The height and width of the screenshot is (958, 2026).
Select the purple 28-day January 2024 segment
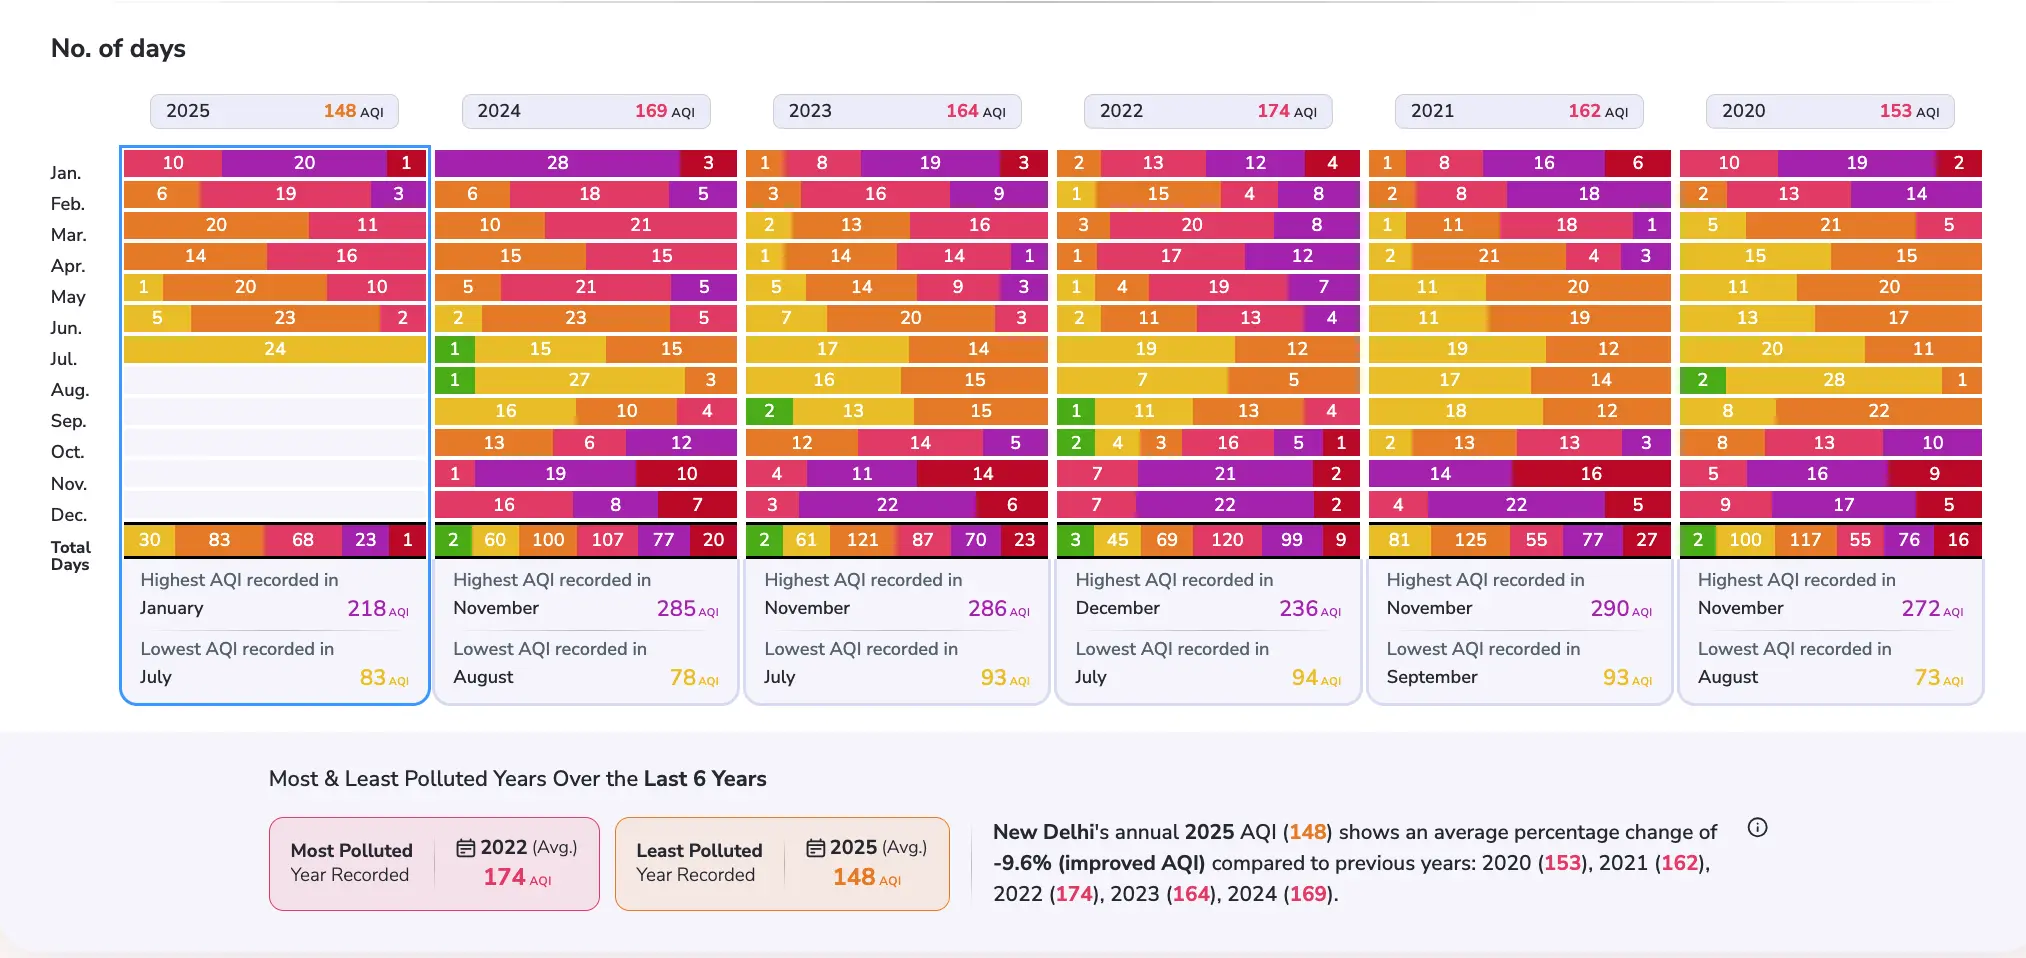click(x=557, y=163)
